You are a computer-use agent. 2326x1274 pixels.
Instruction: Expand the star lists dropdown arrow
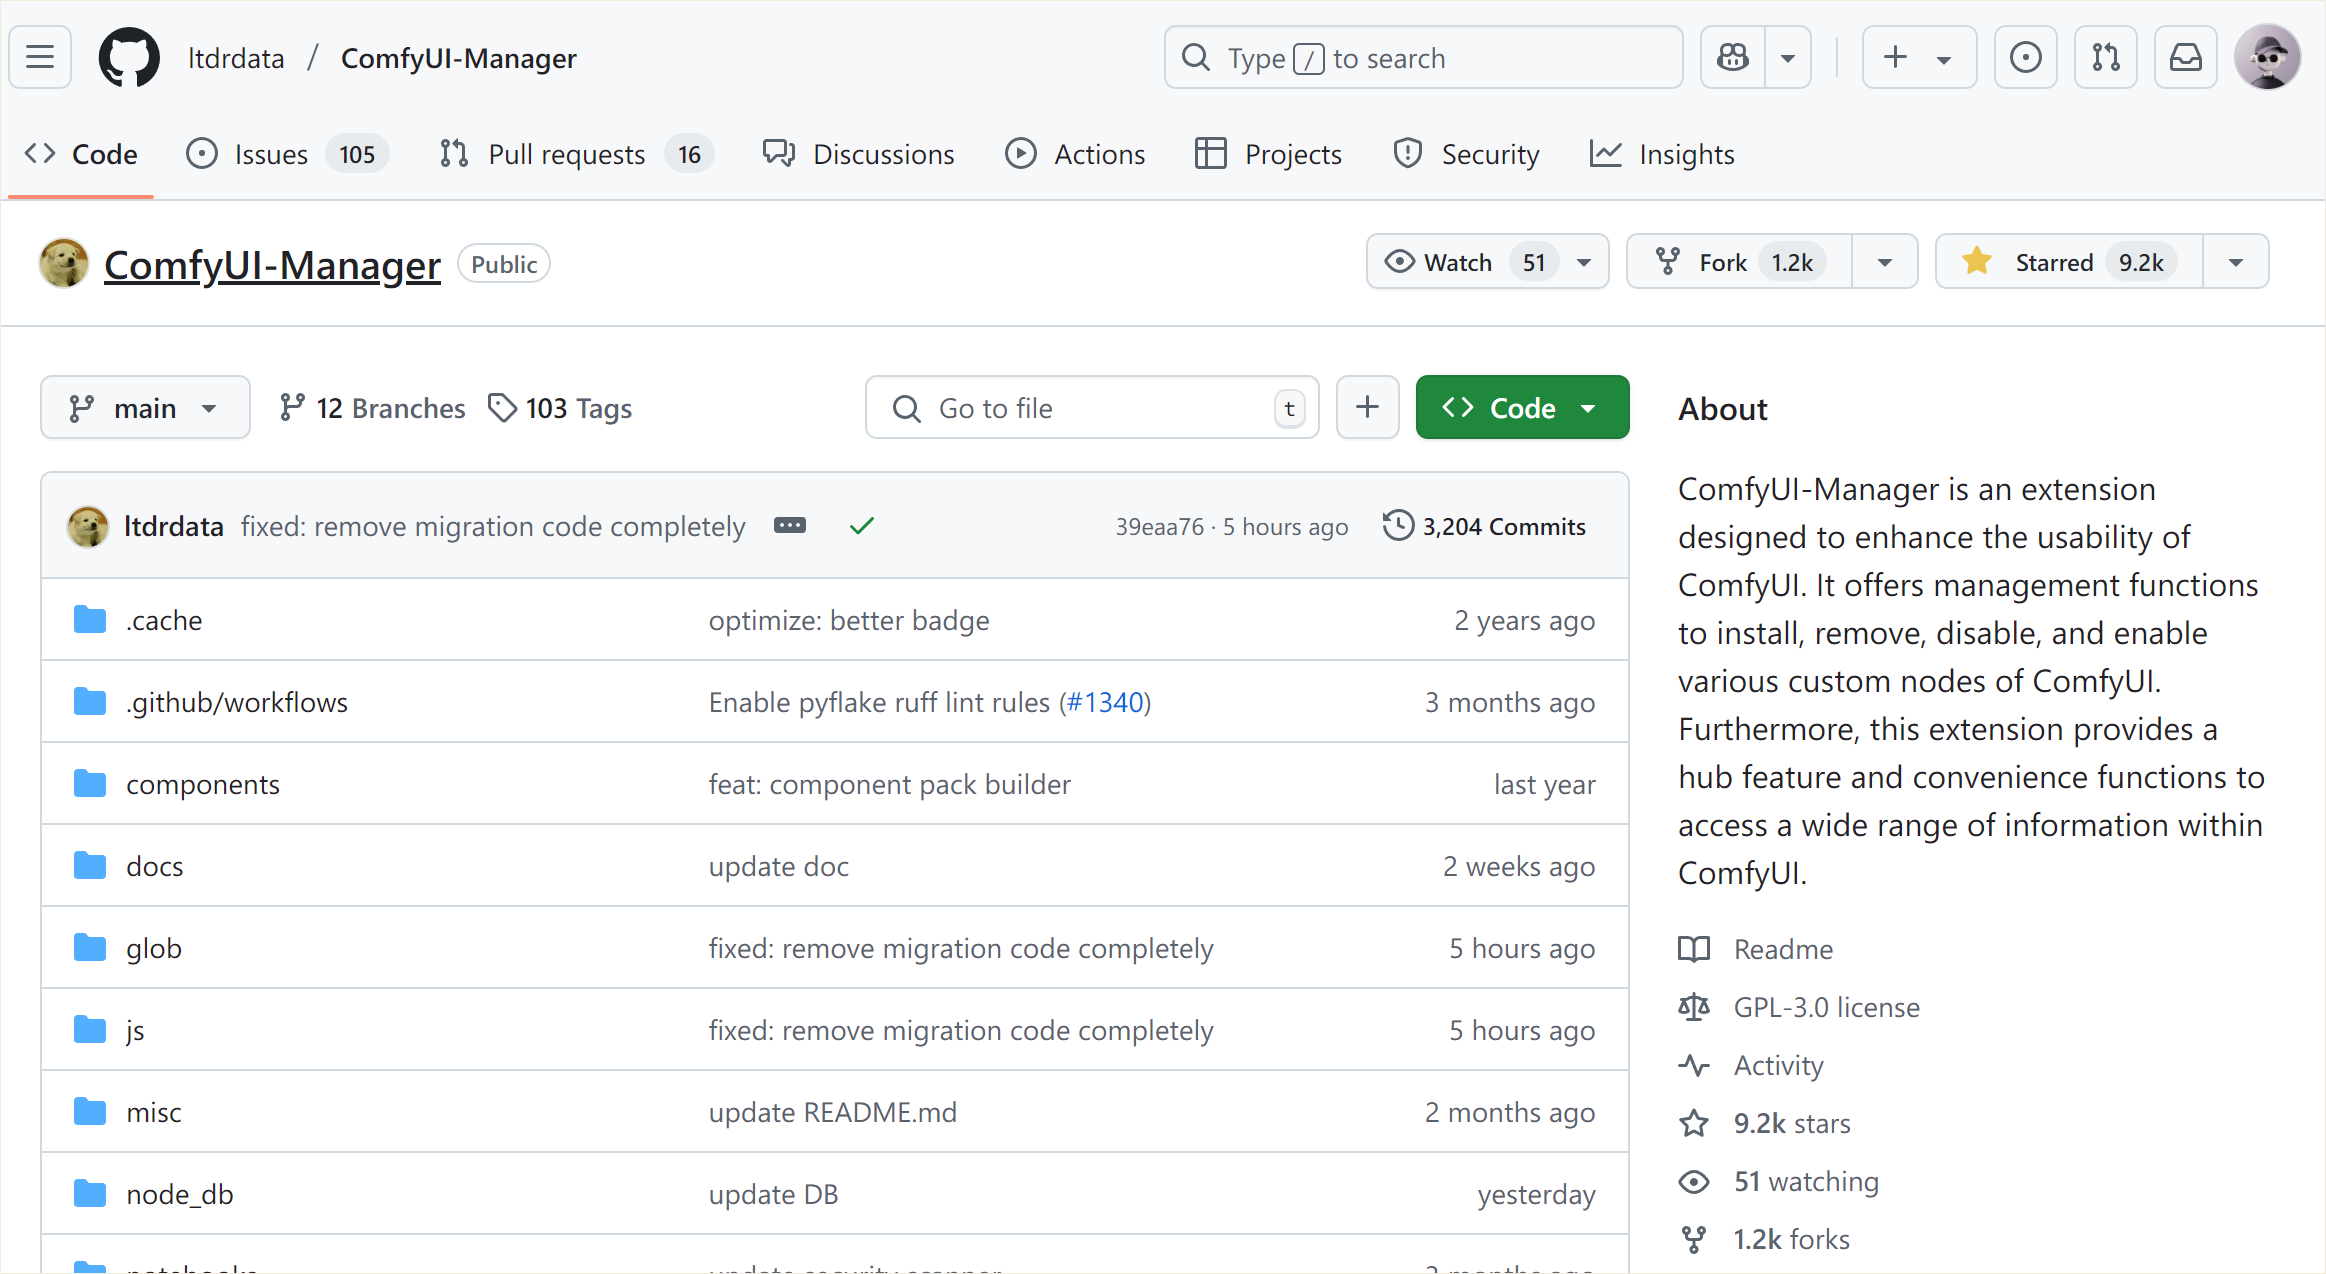(2236, 262)
